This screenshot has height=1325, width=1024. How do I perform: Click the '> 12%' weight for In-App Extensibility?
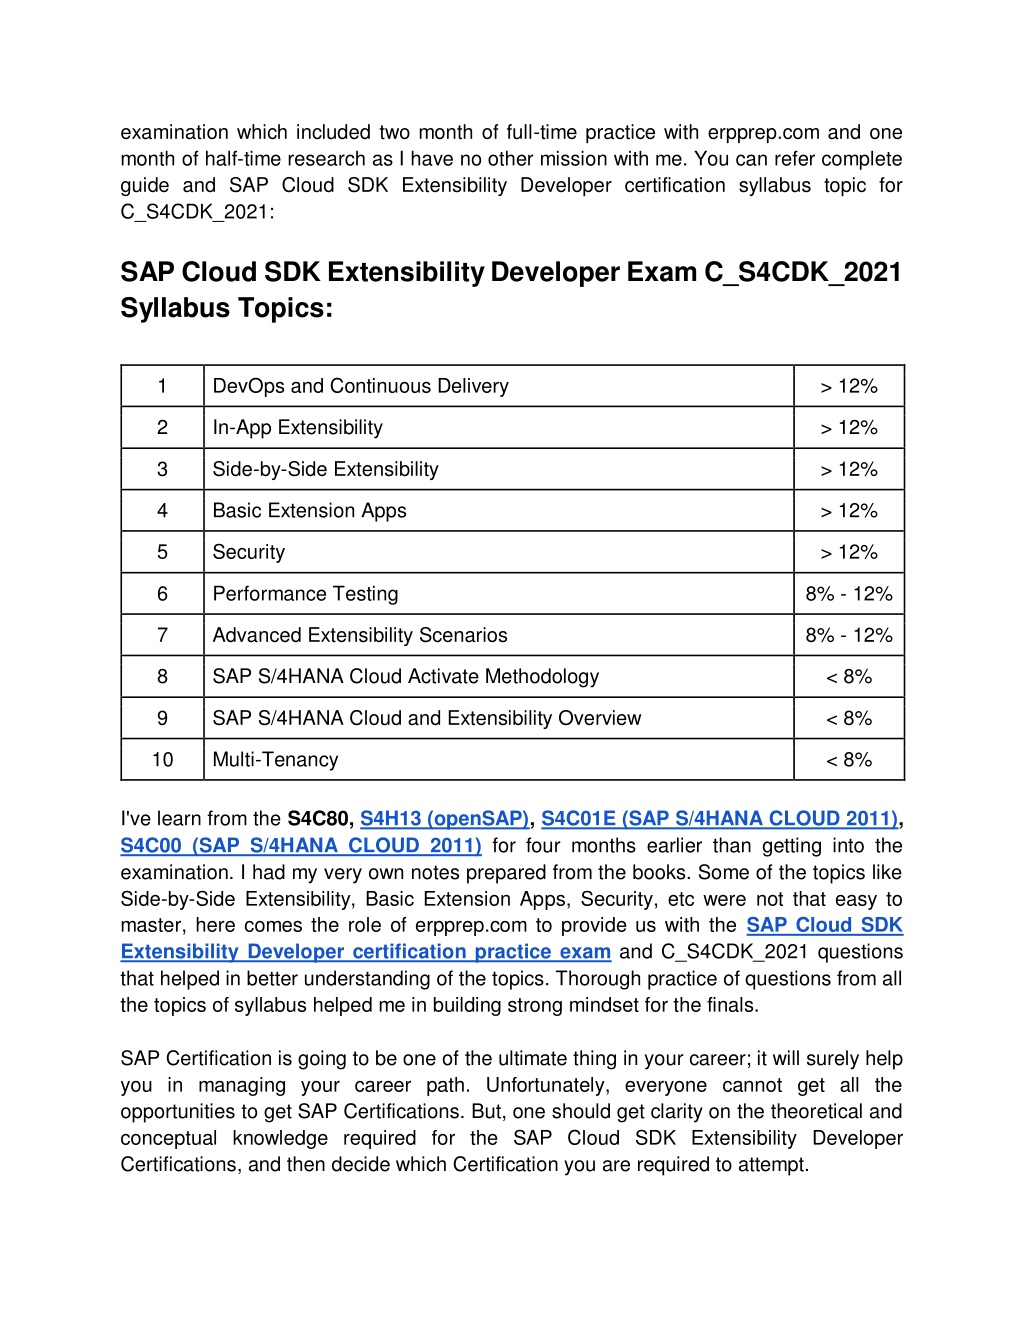pos(849,428)
